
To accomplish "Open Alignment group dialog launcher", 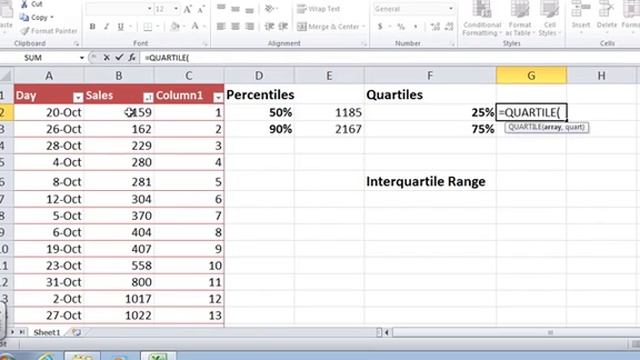I will (364, 44).
